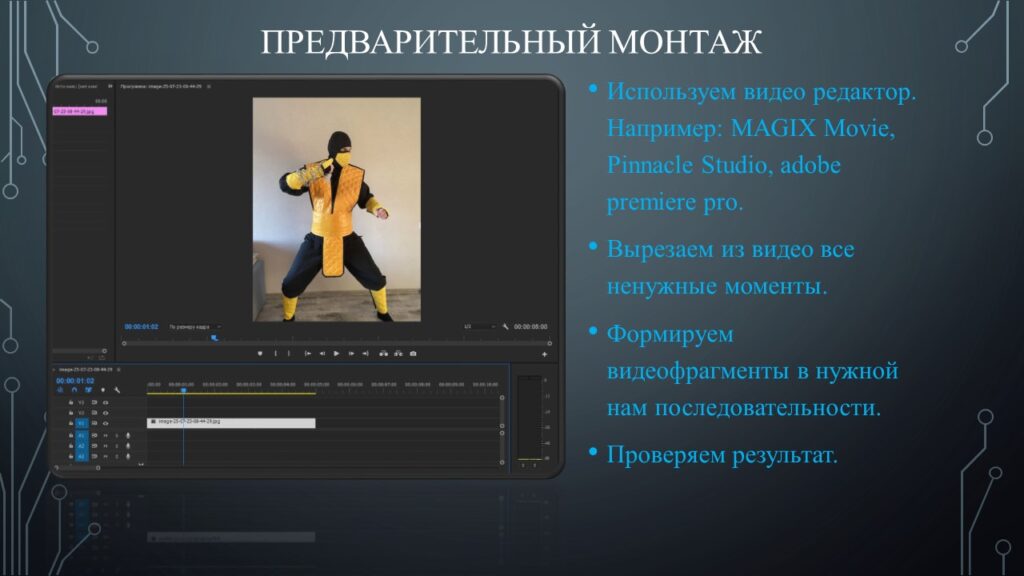Screen dimensions: 1024x576
Task: Open the button editor plus icon
Action: coord(544,354)
